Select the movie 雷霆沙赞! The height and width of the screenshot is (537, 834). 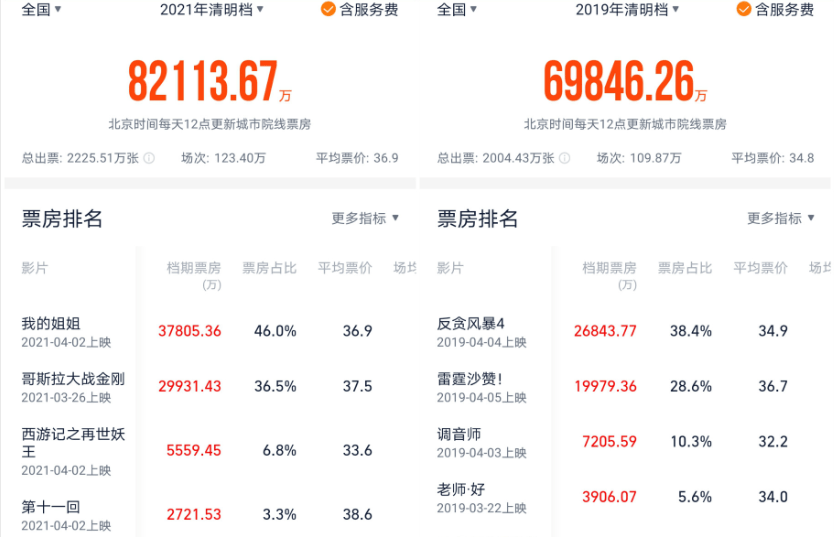470,379
